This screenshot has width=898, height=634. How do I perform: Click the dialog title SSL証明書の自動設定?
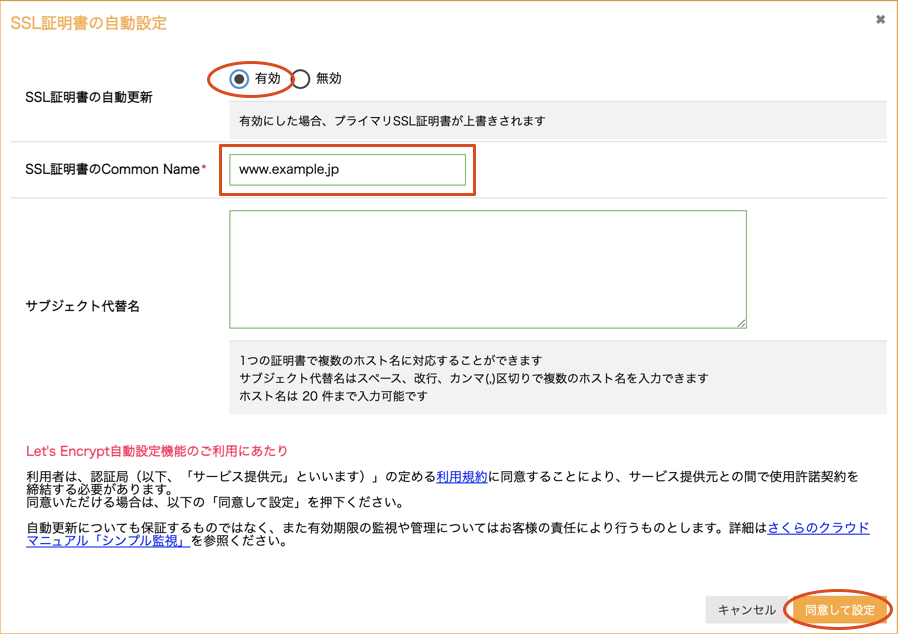[89, 22]
